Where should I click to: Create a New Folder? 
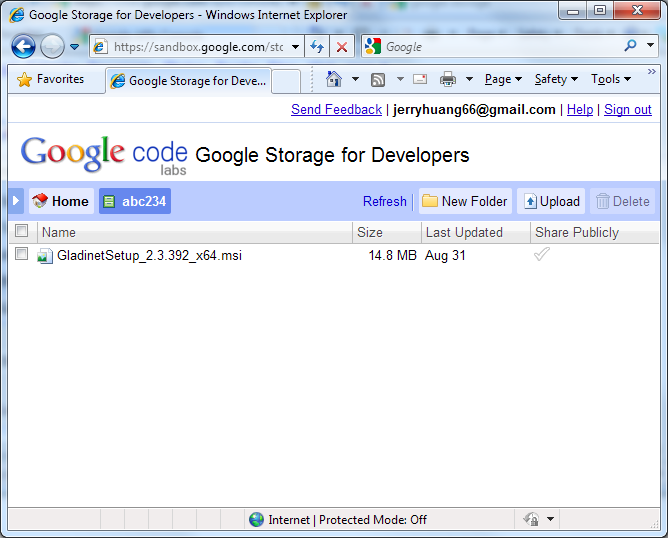pyautogui.click(x=465, y=201)
